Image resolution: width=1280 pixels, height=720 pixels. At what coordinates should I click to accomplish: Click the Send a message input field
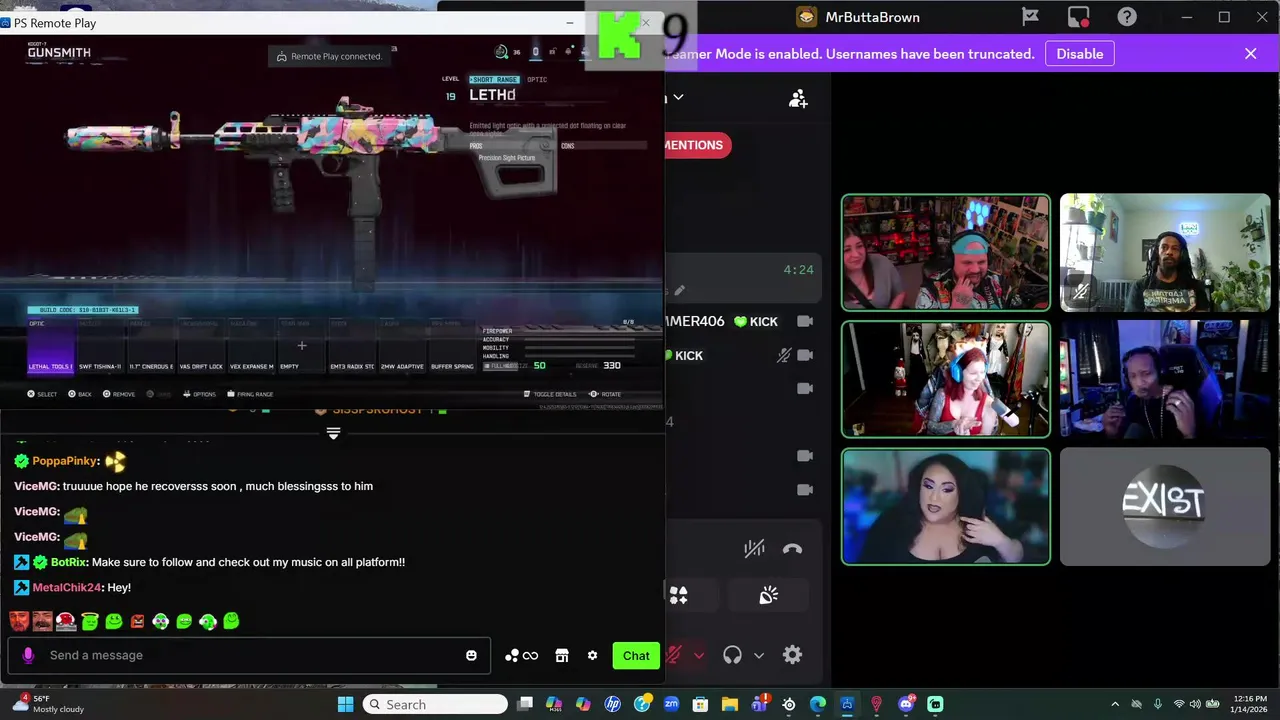(250, 655)
